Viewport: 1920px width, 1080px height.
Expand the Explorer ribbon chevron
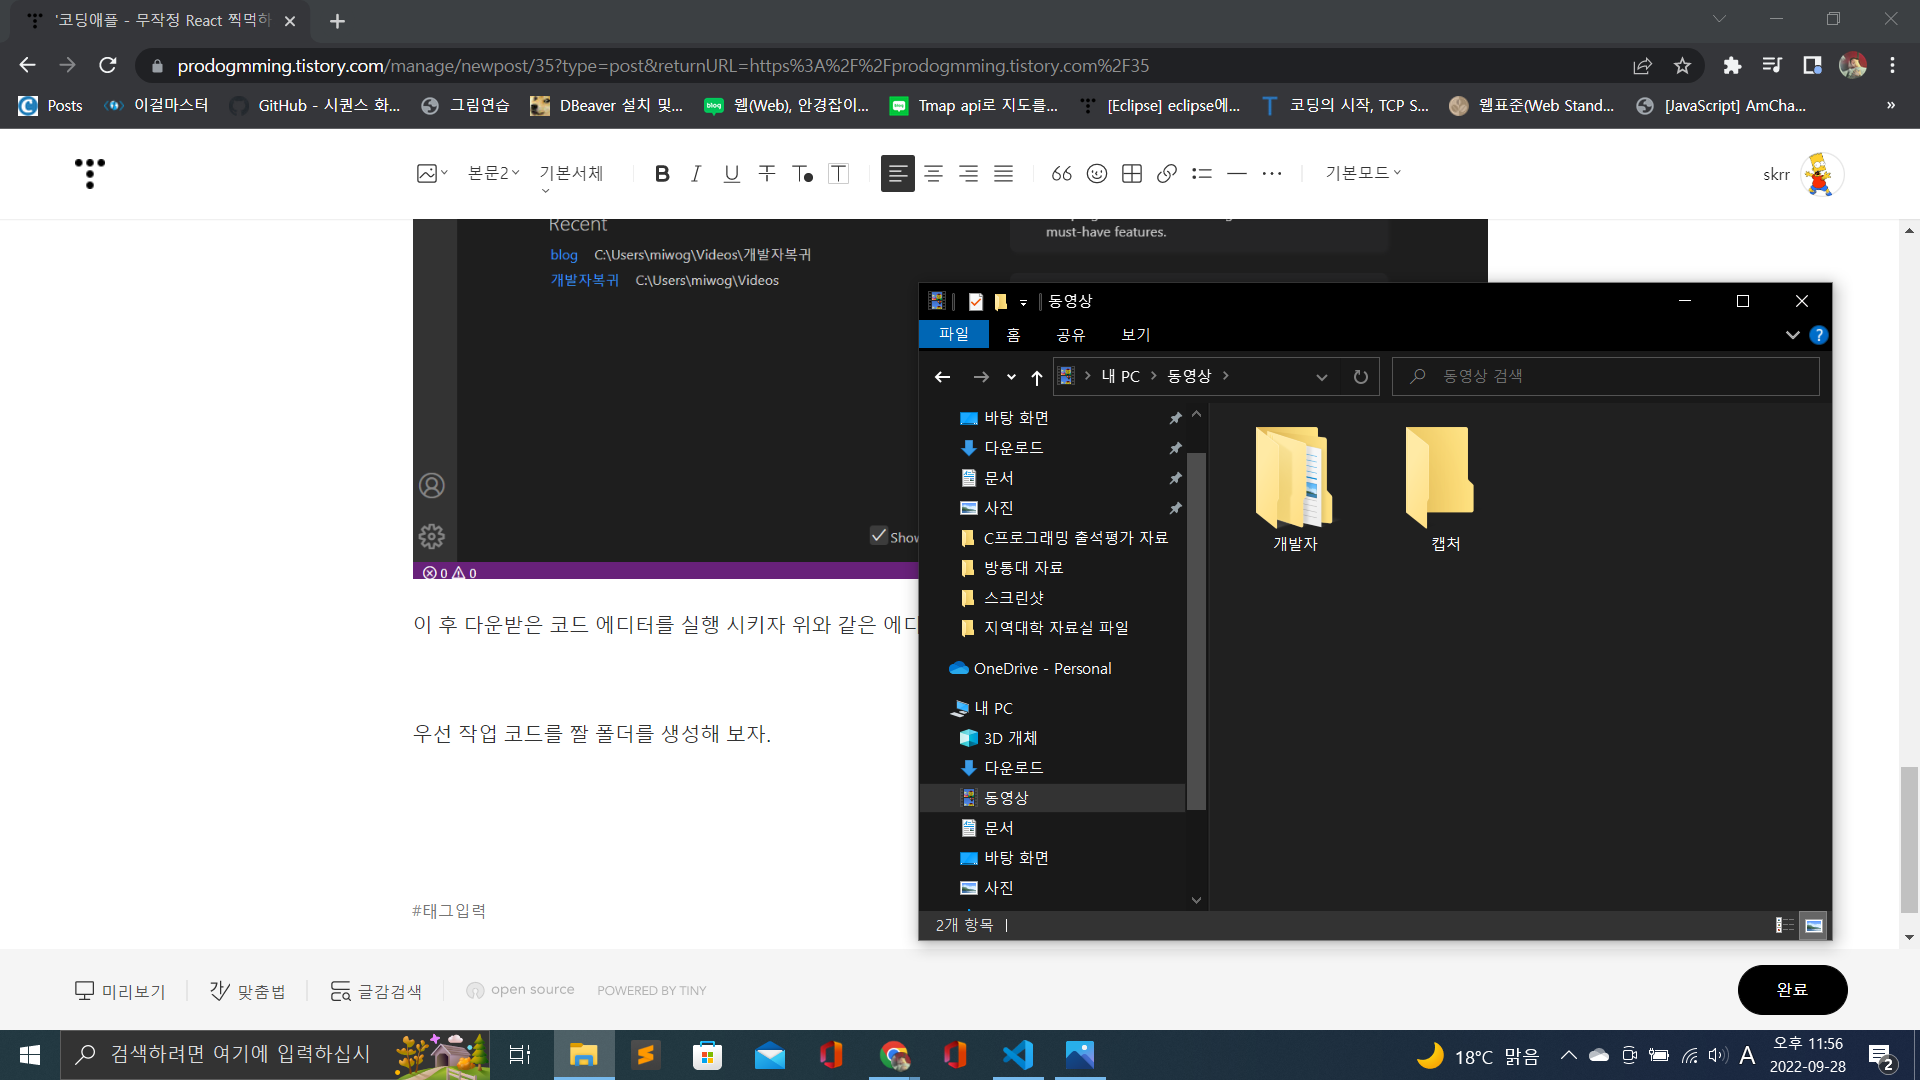point(1792,335)
